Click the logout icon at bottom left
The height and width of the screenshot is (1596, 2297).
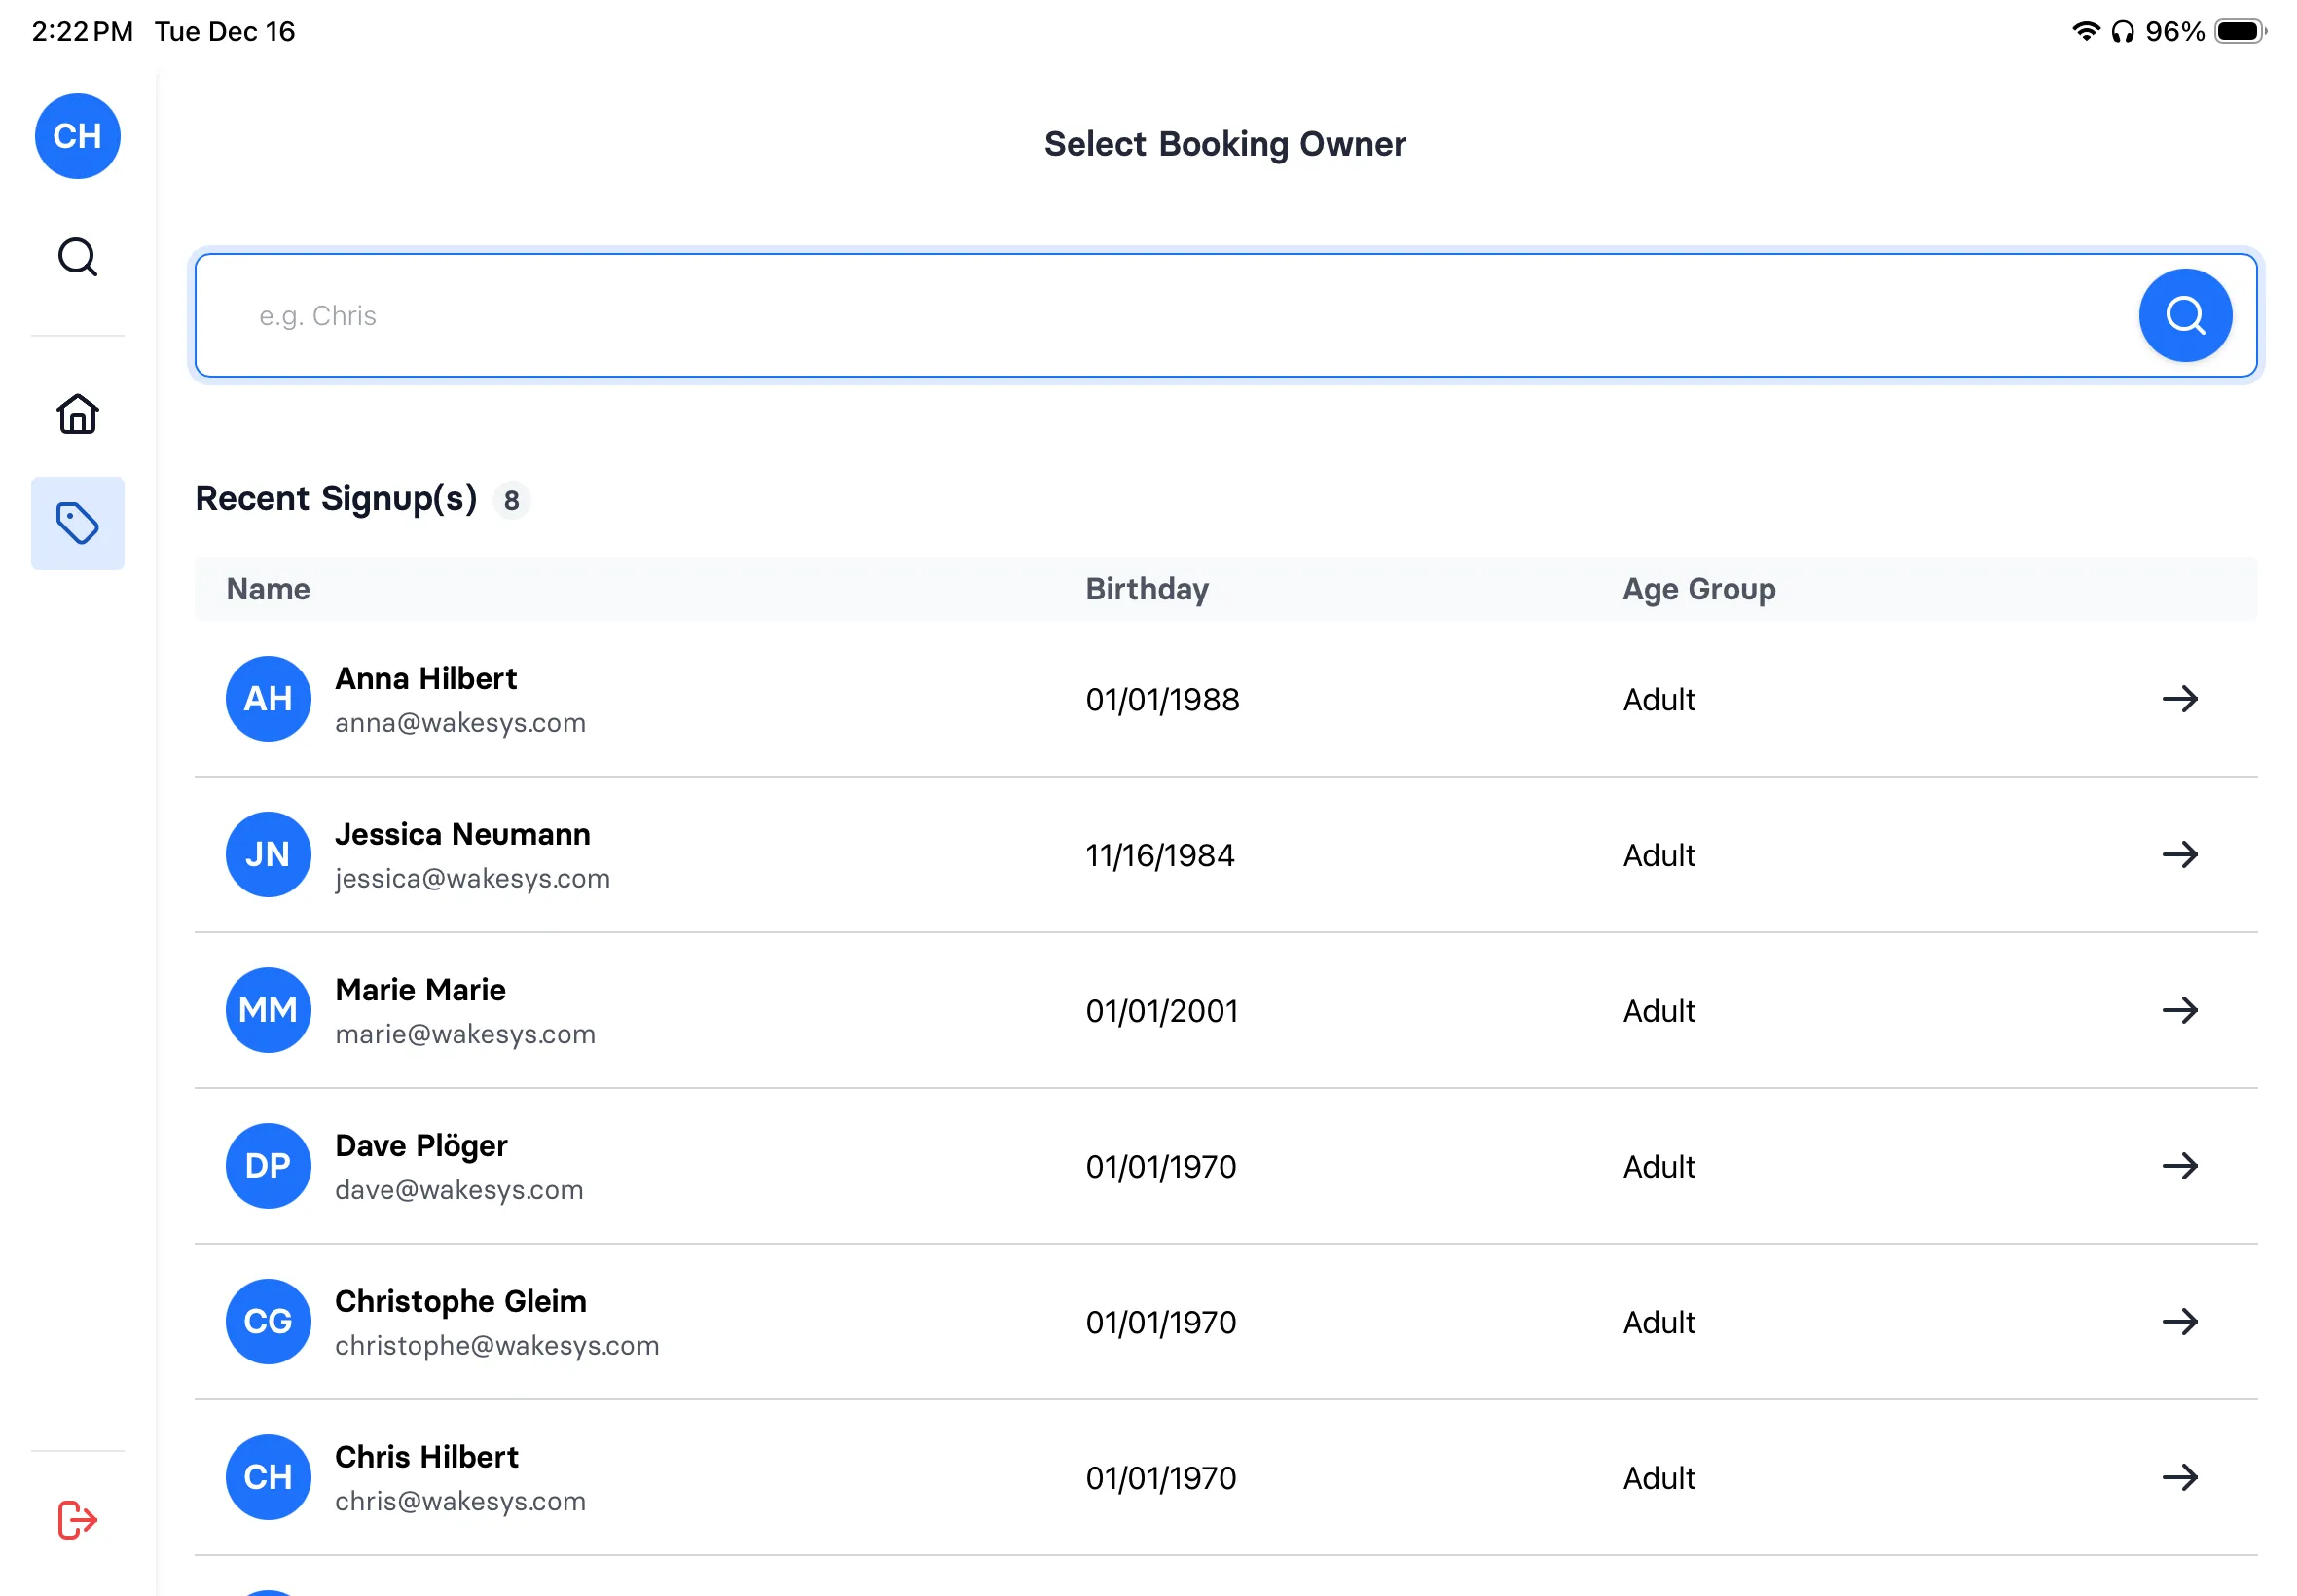pyautogui.click(x=77, y=1519)
